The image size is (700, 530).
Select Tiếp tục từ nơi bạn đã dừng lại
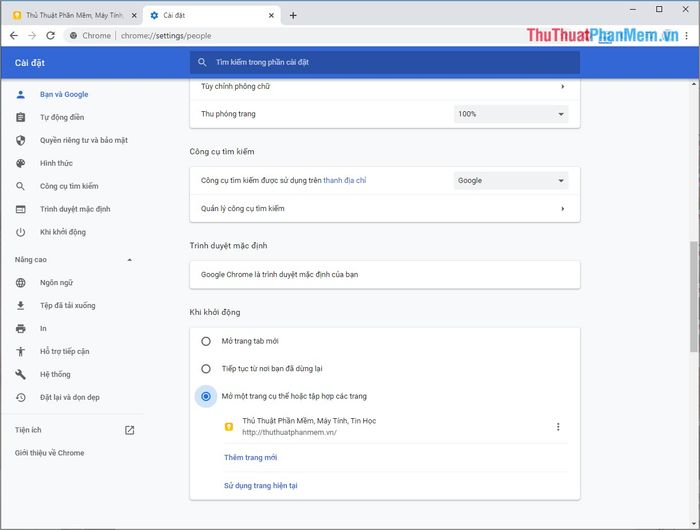click(x=206, y=369)
